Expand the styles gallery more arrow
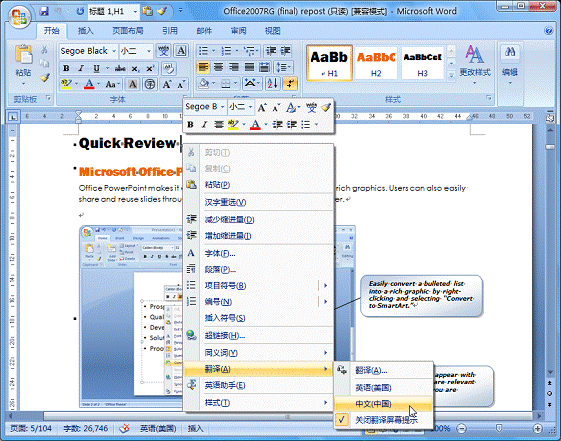The height and width of the screenshot is (441, 561). pos(452,75)
